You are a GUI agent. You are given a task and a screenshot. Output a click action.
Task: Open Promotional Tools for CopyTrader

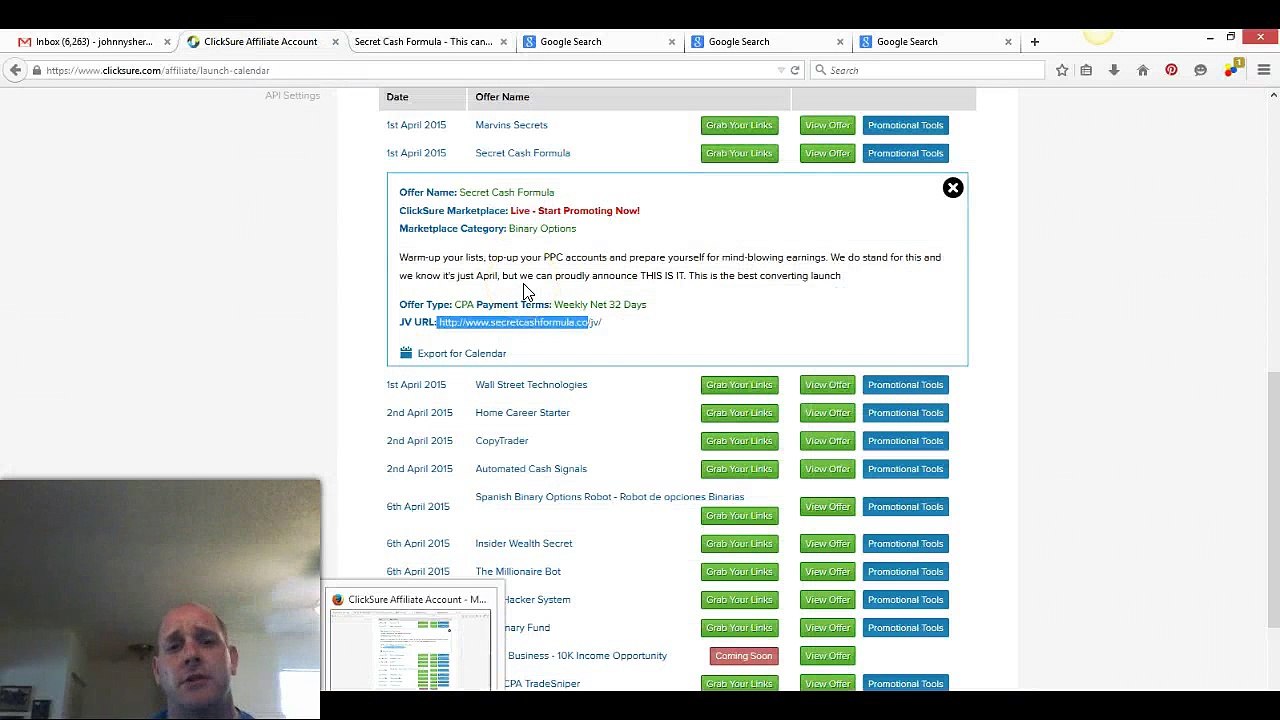pos(905,440)
